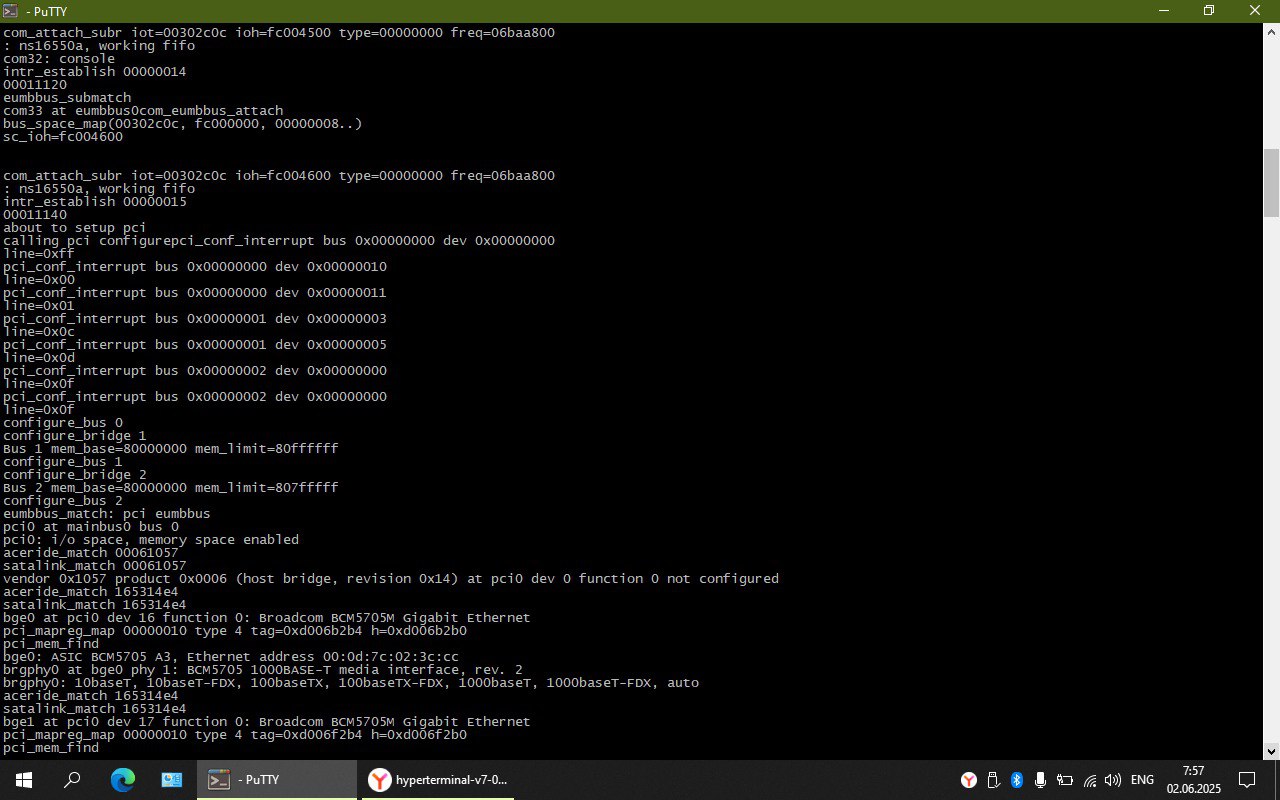Open battery power status icon
The image size is (1280, 800).
[1065, 780]
